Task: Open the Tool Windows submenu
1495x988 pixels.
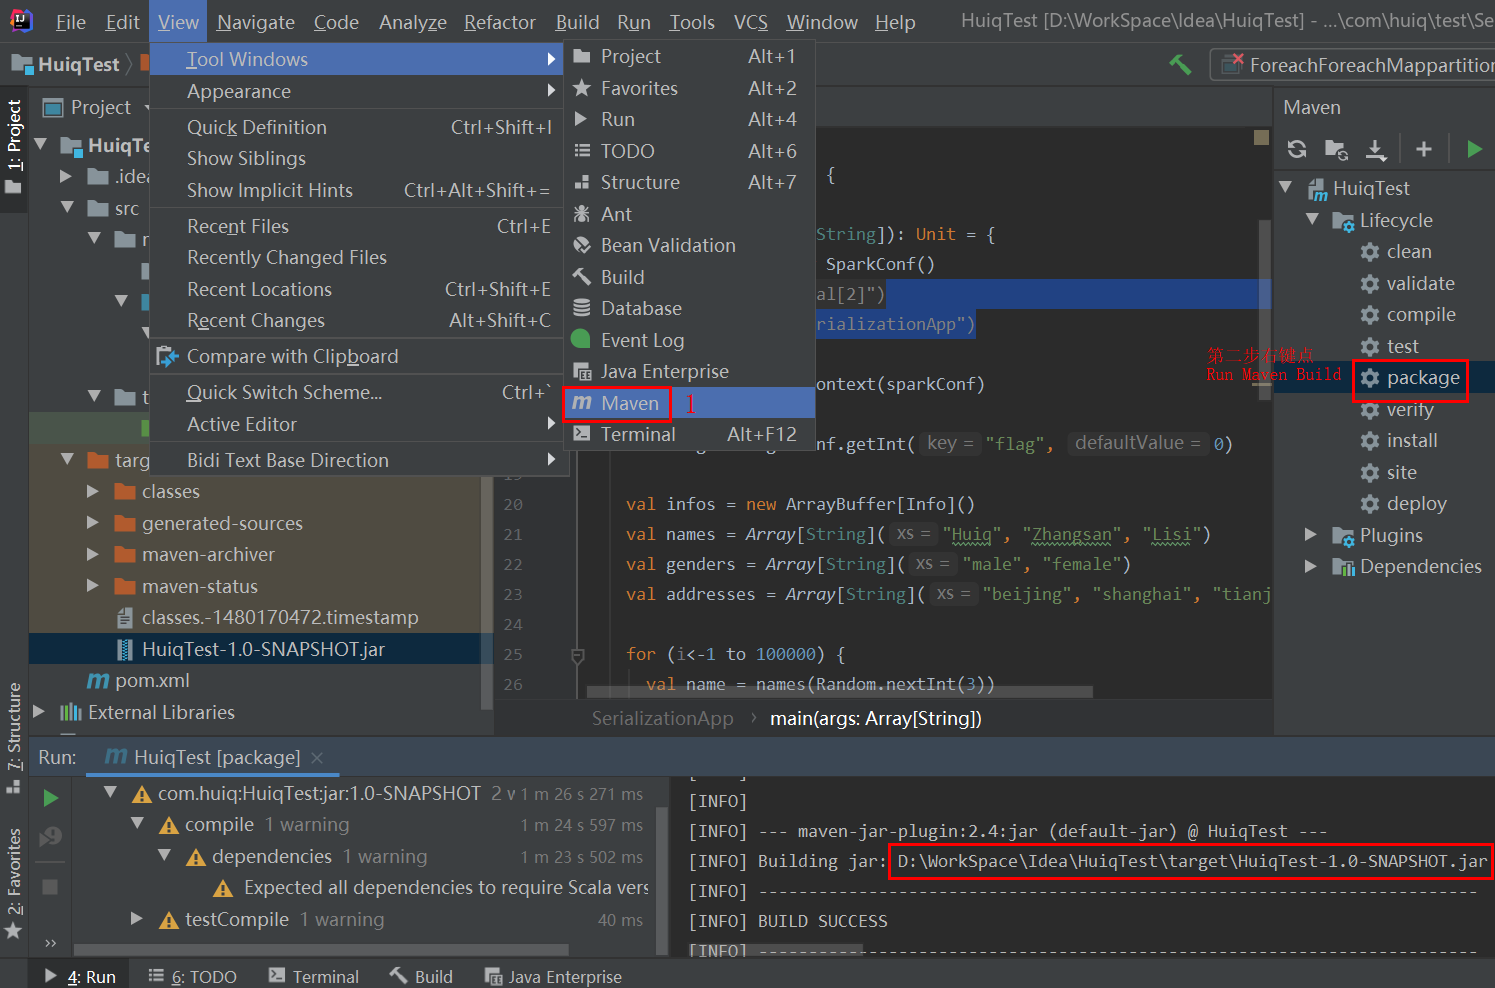Action: [x=358, y=60]
